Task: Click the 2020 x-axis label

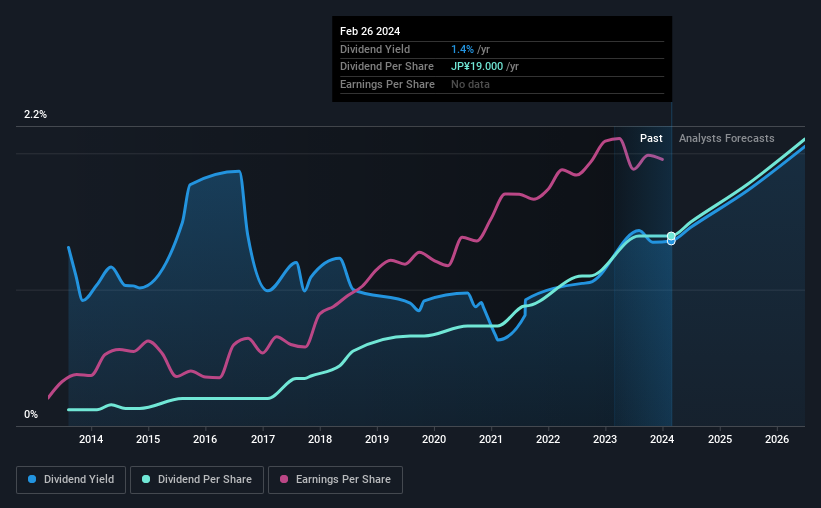Action: [x=434, y=439]
